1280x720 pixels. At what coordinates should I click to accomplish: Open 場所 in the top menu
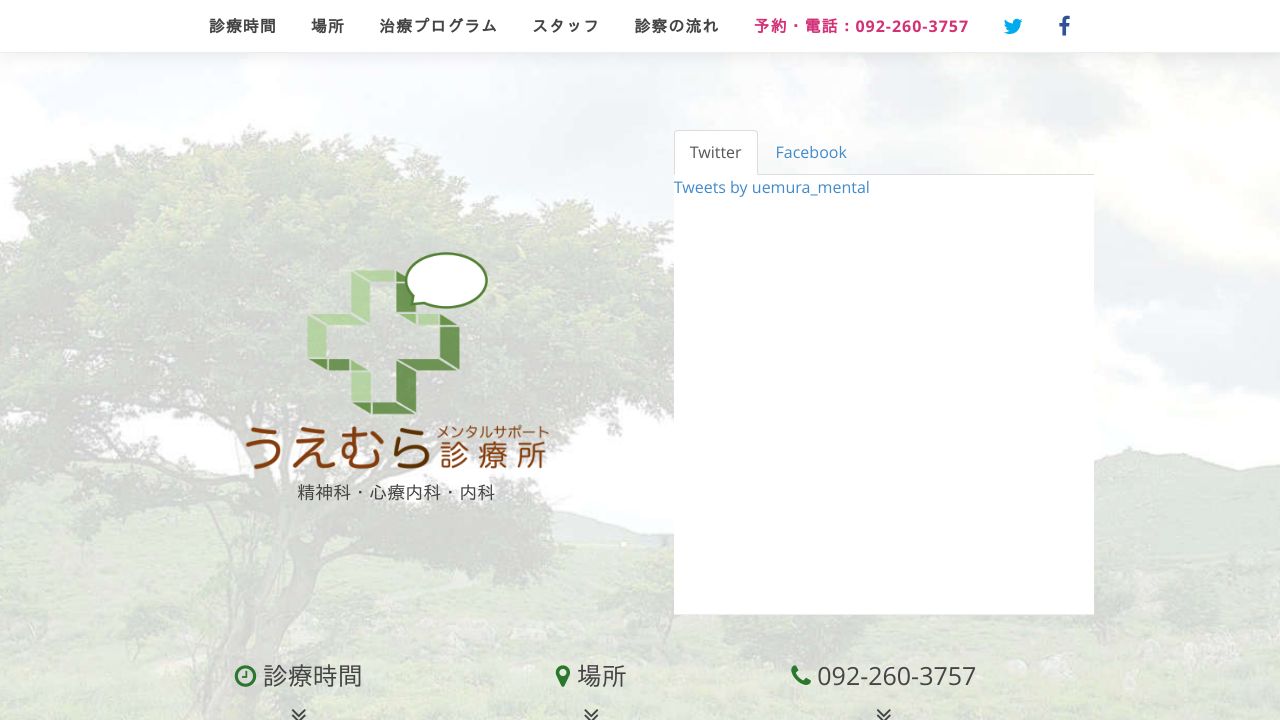pos(328,27)
